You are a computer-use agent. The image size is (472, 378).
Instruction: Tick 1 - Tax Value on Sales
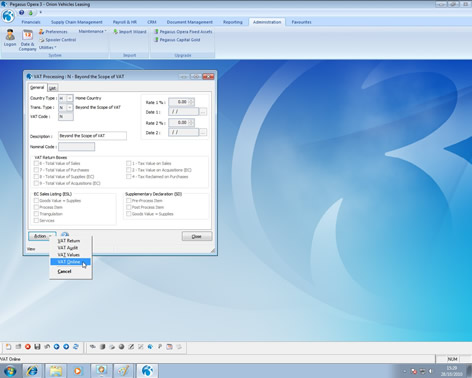(128, 163)
